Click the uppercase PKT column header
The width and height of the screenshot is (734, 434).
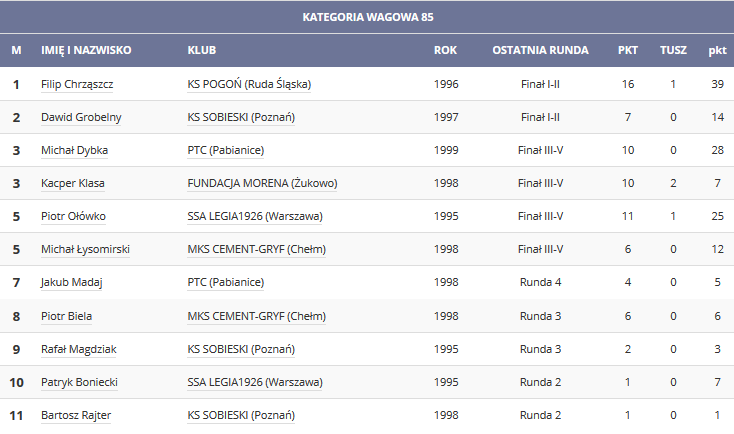click(628, 50)
